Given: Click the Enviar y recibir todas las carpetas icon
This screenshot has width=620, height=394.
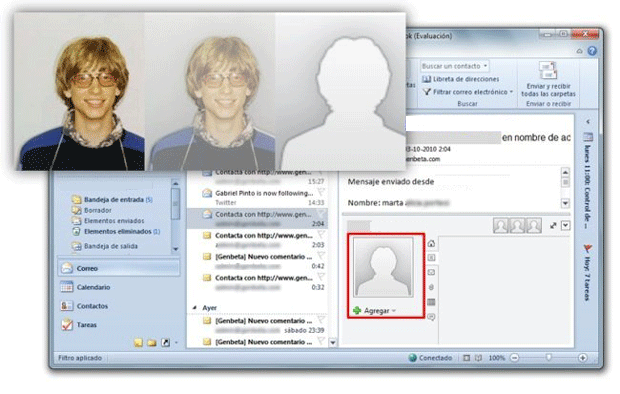Looking at the screenshot, I should [x=548, y=70].
